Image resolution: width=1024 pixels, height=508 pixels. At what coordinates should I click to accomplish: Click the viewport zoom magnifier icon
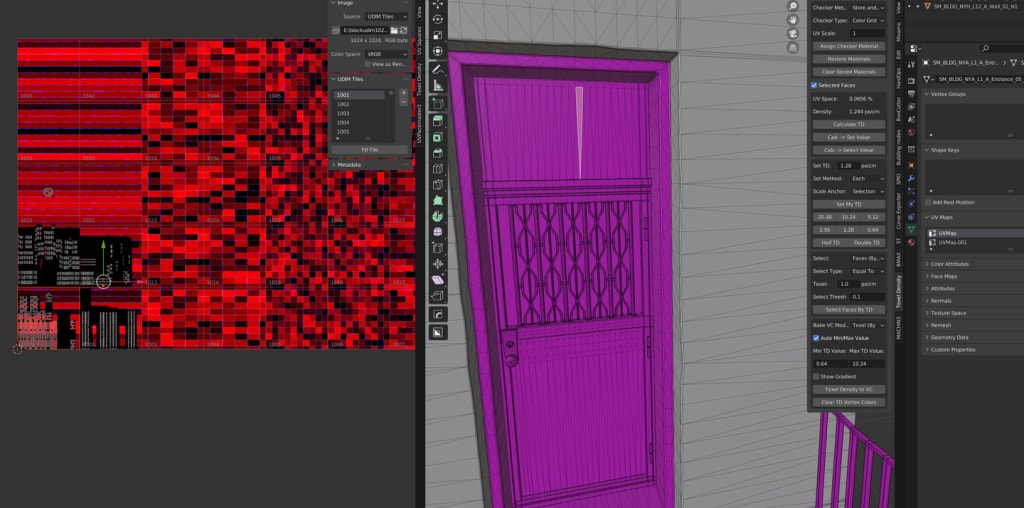point(793,4)
